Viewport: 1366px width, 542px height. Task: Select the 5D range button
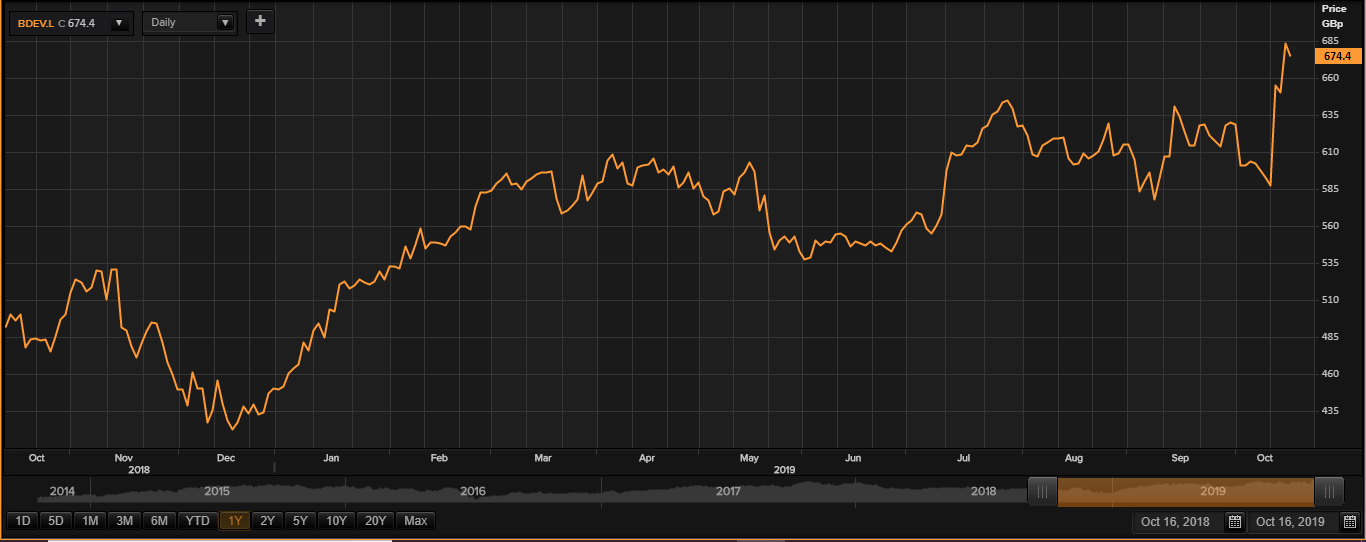55,521
